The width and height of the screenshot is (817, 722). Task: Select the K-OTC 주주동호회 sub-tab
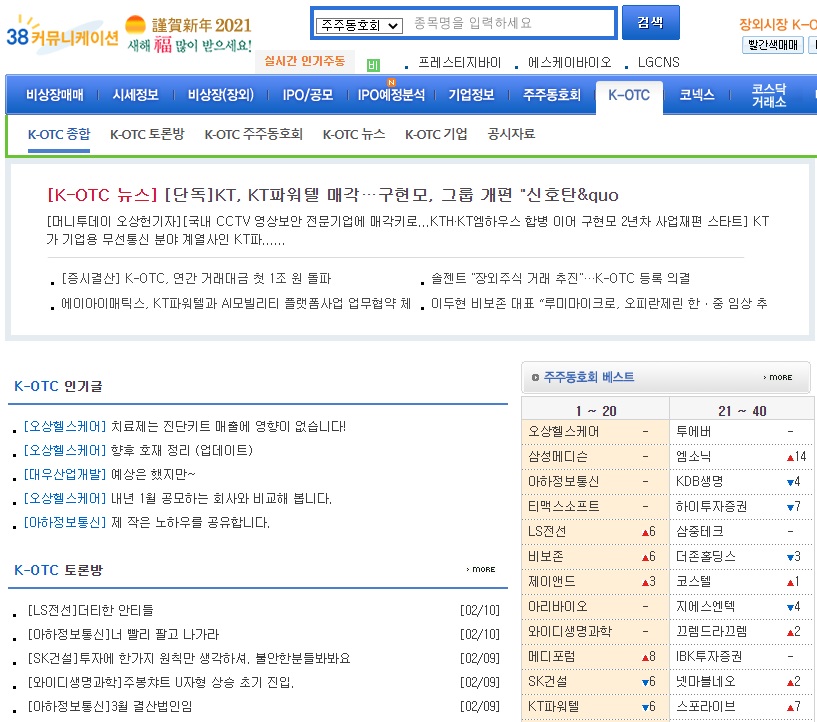click(253, 134)
